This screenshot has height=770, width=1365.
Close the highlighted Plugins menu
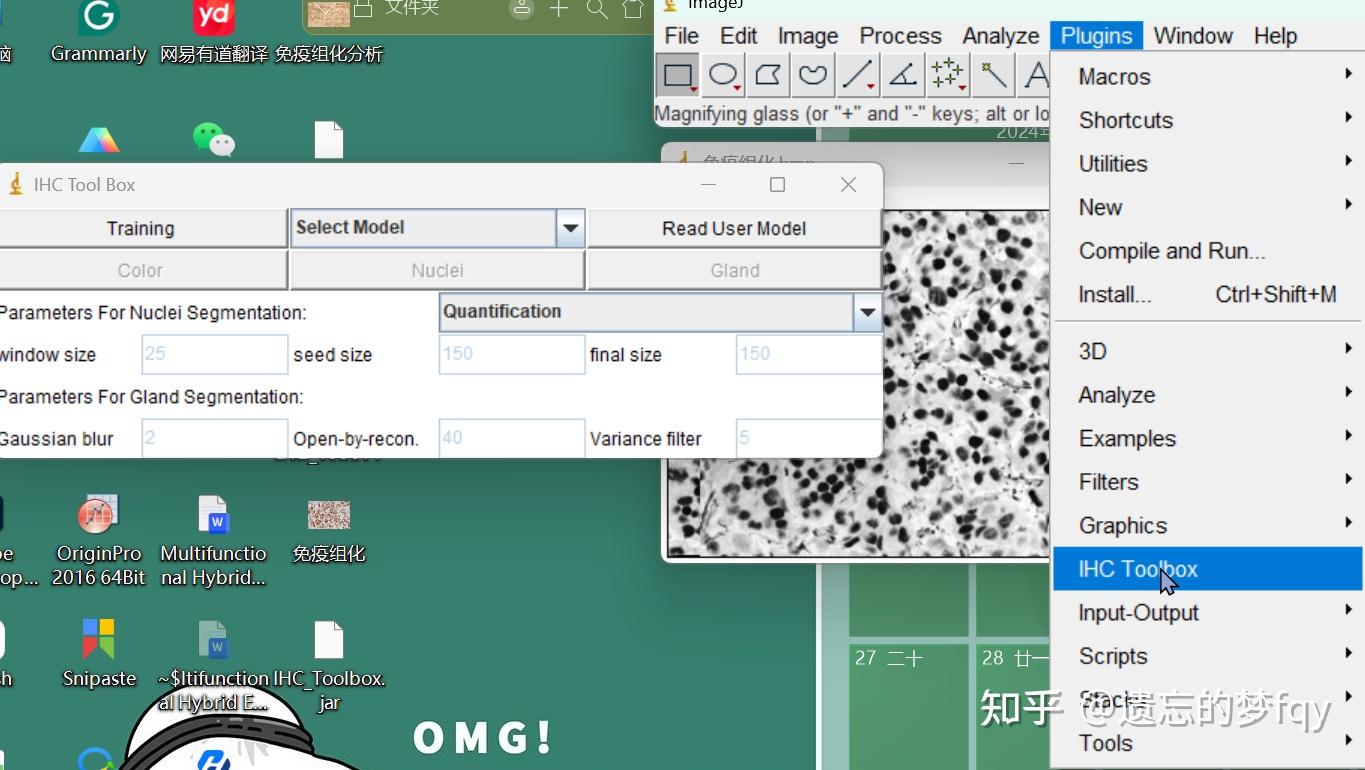(x=1097, y=36)
